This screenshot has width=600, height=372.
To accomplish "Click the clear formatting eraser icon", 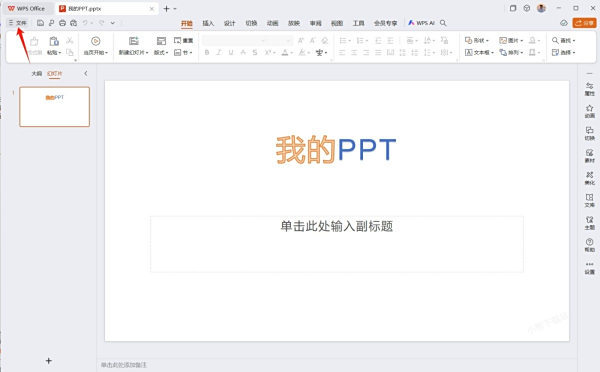I will (325, 41).
